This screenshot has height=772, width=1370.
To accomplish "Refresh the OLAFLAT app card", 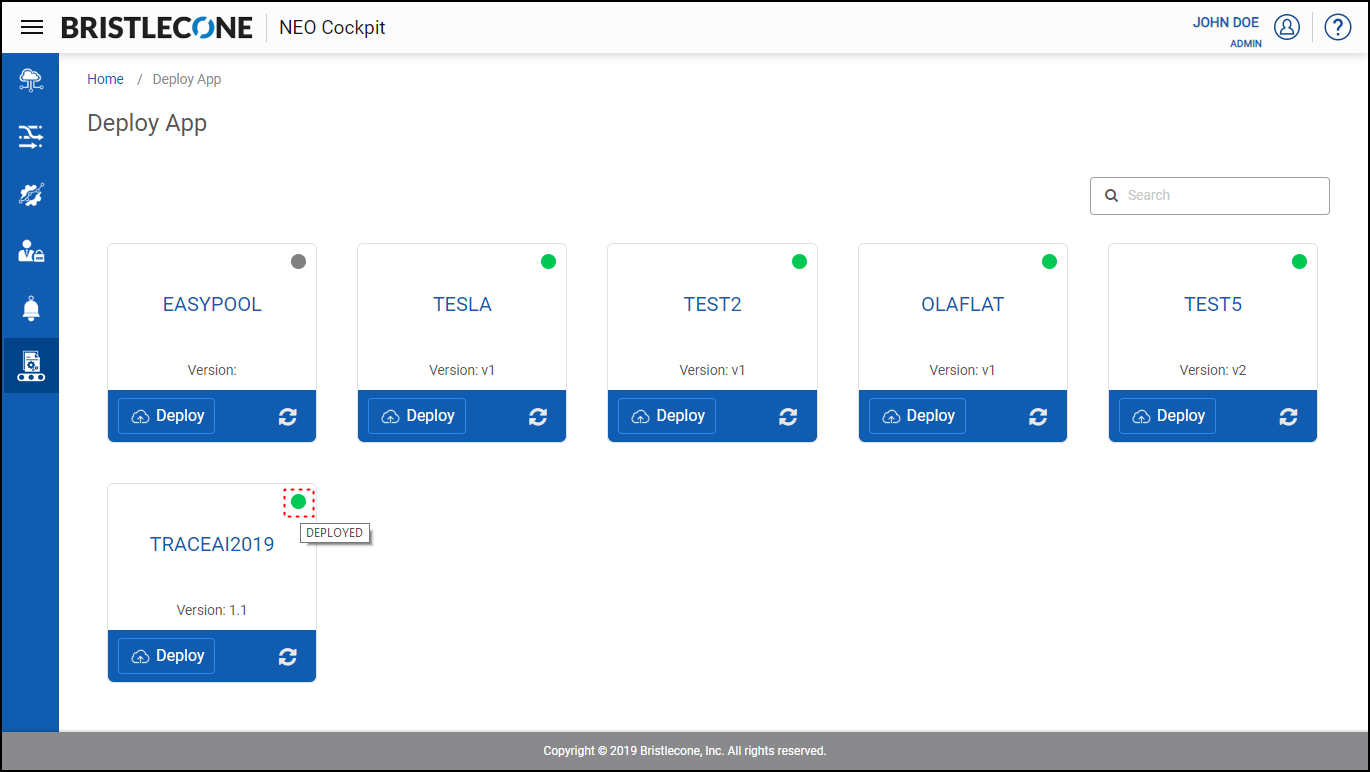I will click(x=1038, y=417).
